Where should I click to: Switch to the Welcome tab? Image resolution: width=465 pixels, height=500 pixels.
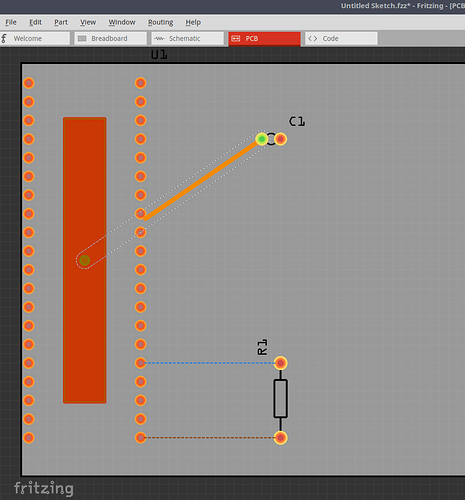pyautogui.click(x=35, y=38)
